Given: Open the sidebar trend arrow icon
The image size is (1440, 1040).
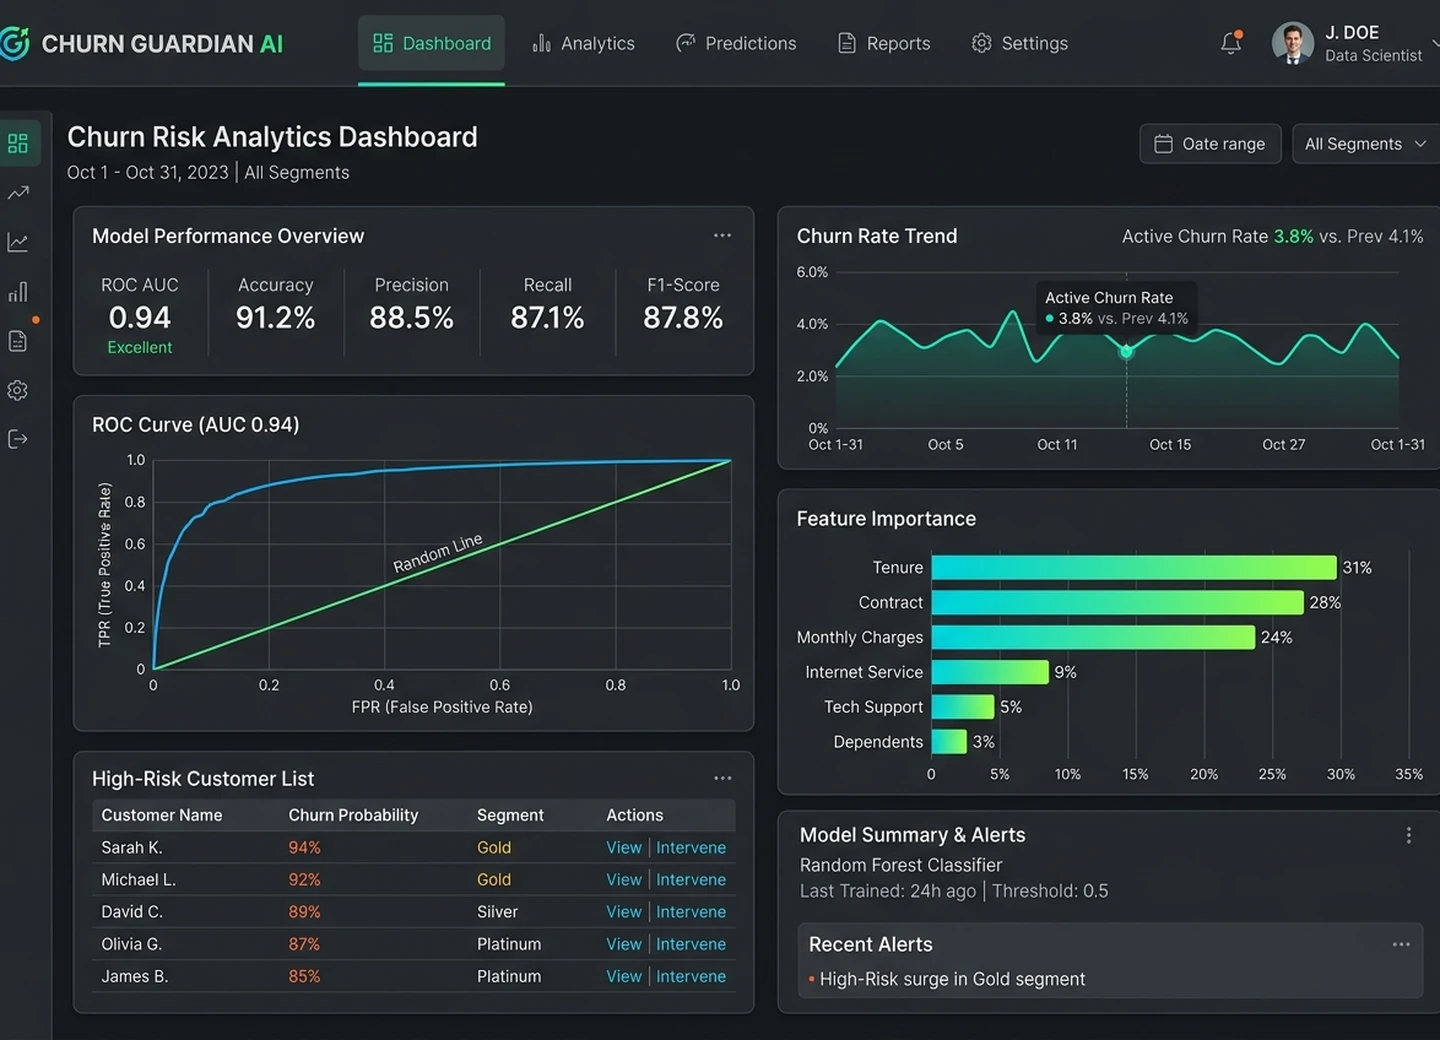Looking at the screenshot, I should [x=18, y=193].
